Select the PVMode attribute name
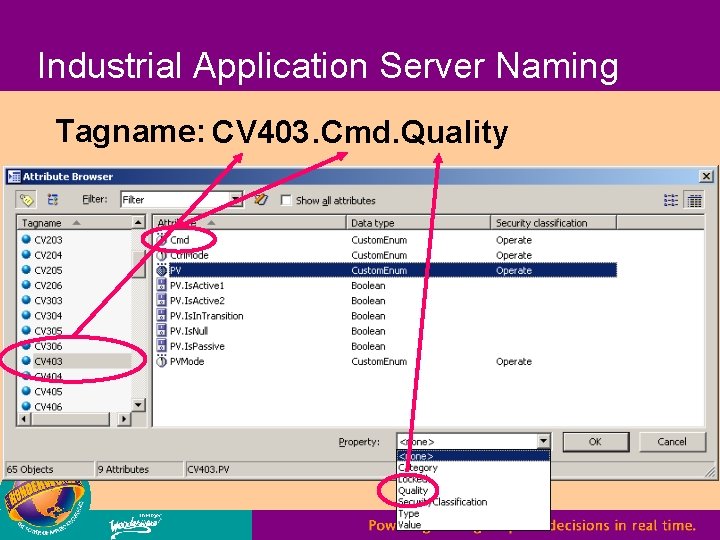720x540 pixels. point(187,361)
